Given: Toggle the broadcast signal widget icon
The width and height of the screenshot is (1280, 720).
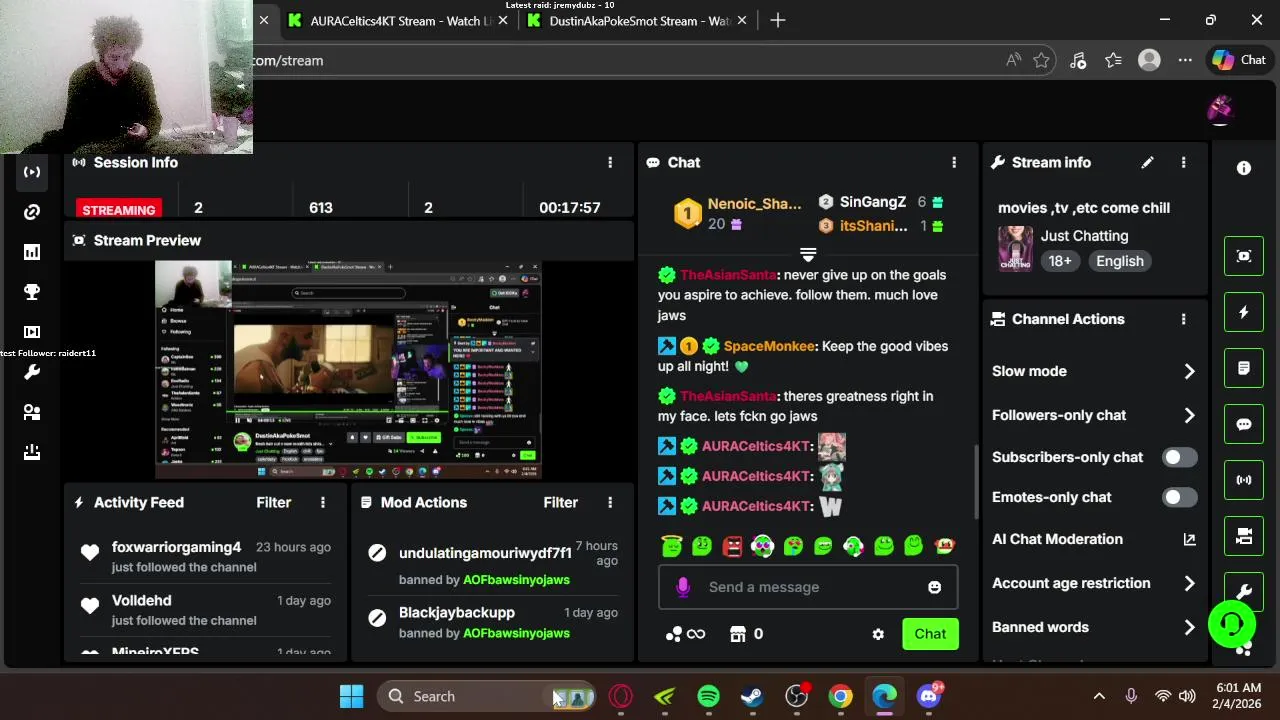Looking at the screenshot, I should coord(1244,480).
